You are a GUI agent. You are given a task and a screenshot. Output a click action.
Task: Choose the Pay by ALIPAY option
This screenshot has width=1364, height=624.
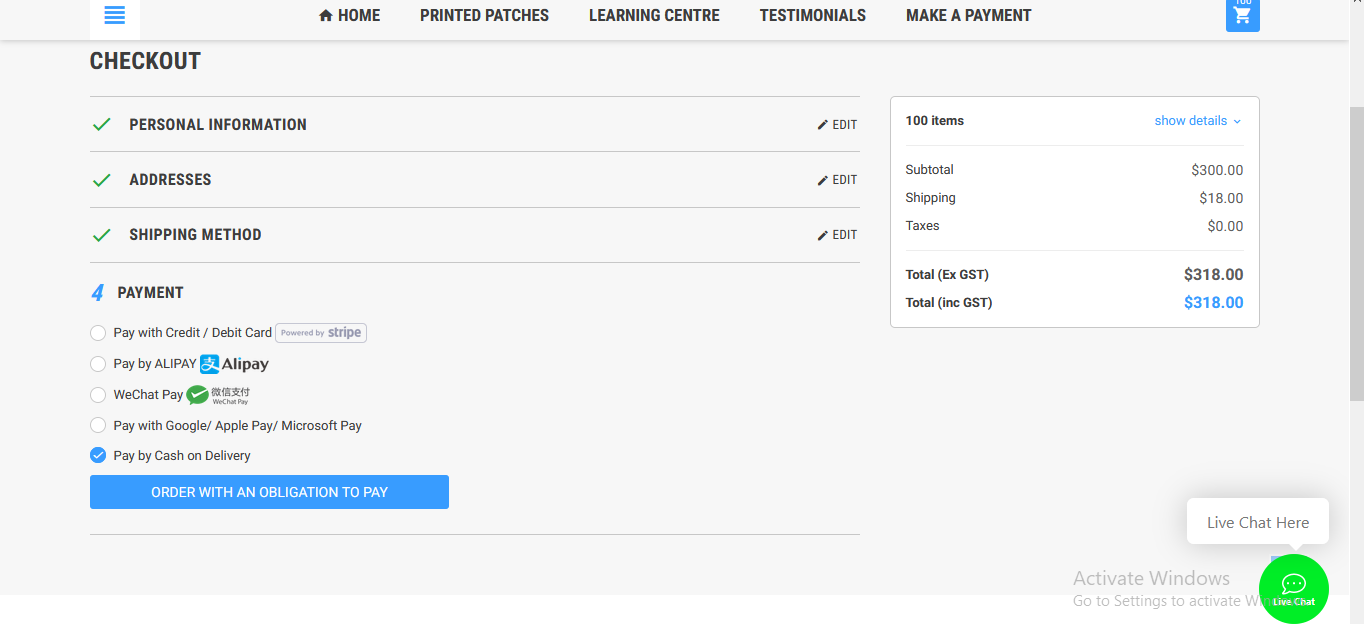point(98,364)
